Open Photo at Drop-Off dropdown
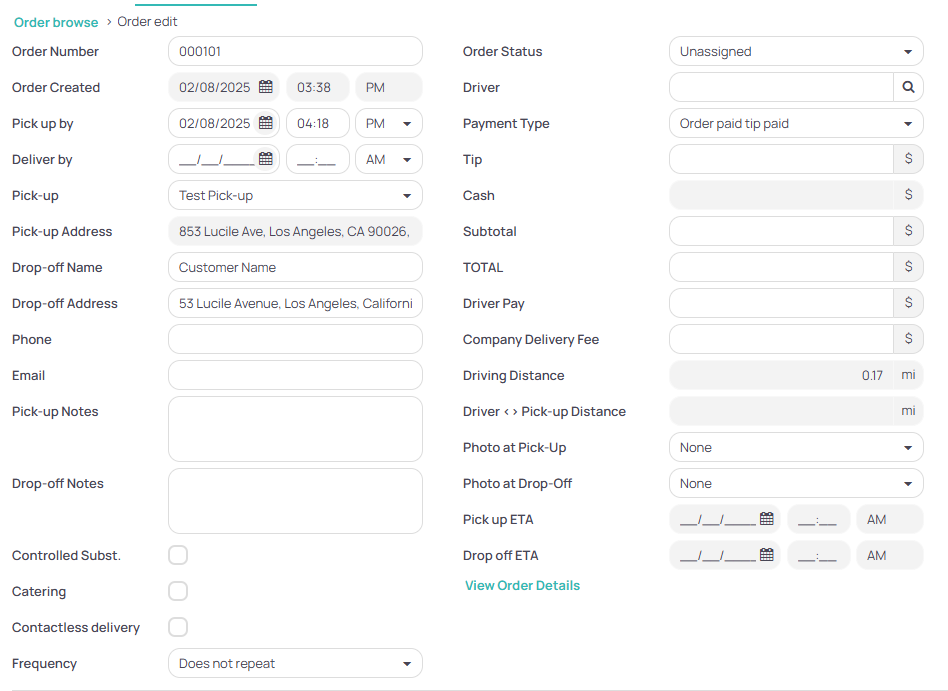The image size is (948, 691). (x=796, y=483)
